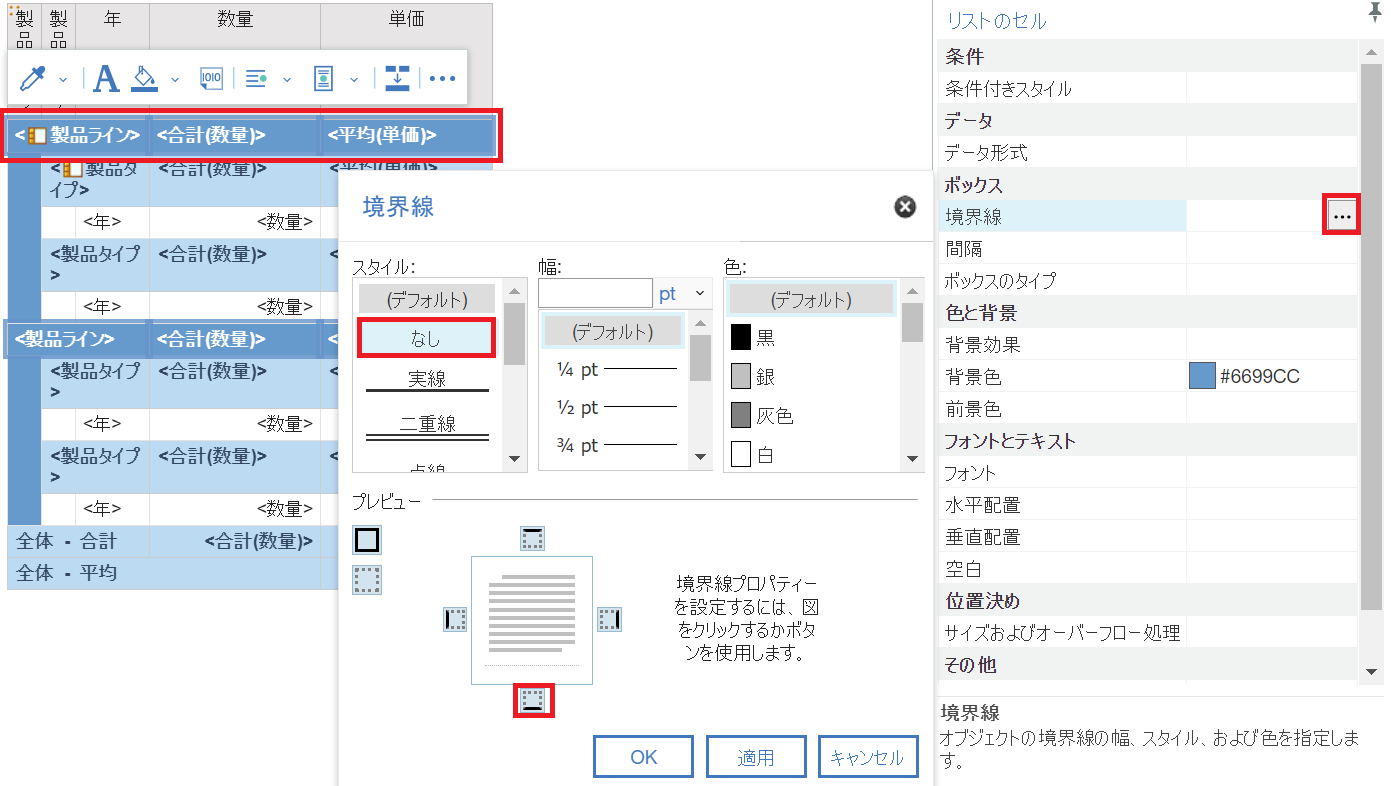This screenshot has width=1391, height=786.
Task: Pick the 灰色 gray color swatch
Action: 741,415
